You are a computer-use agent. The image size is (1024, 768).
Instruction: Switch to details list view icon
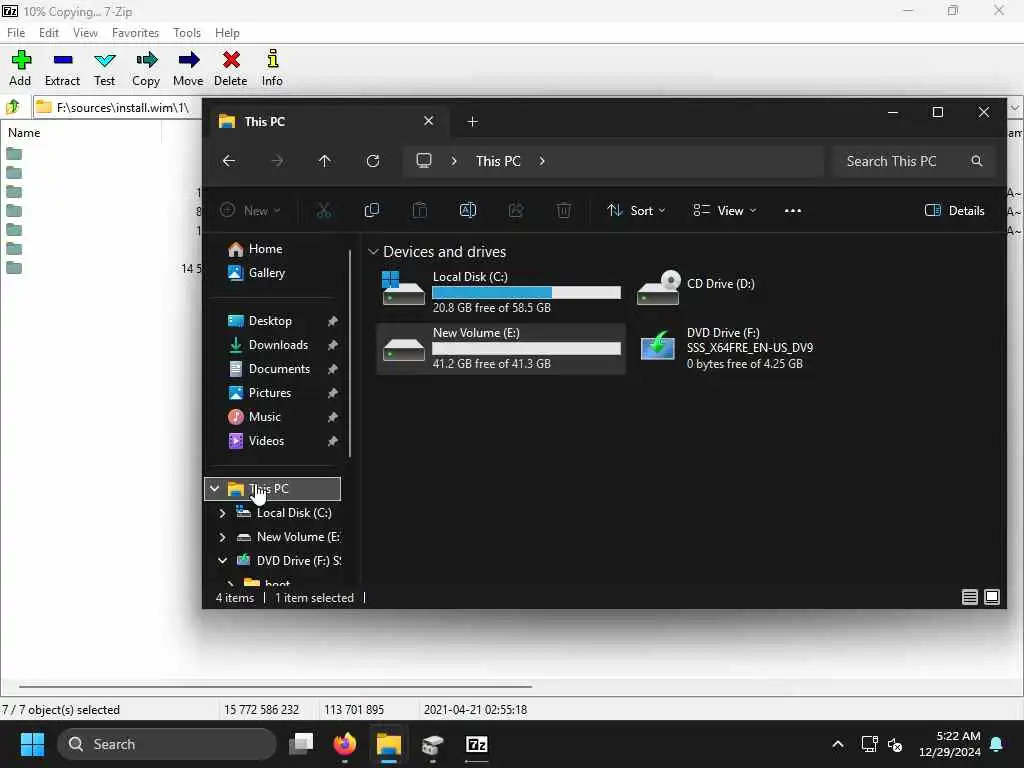[970, 597]
